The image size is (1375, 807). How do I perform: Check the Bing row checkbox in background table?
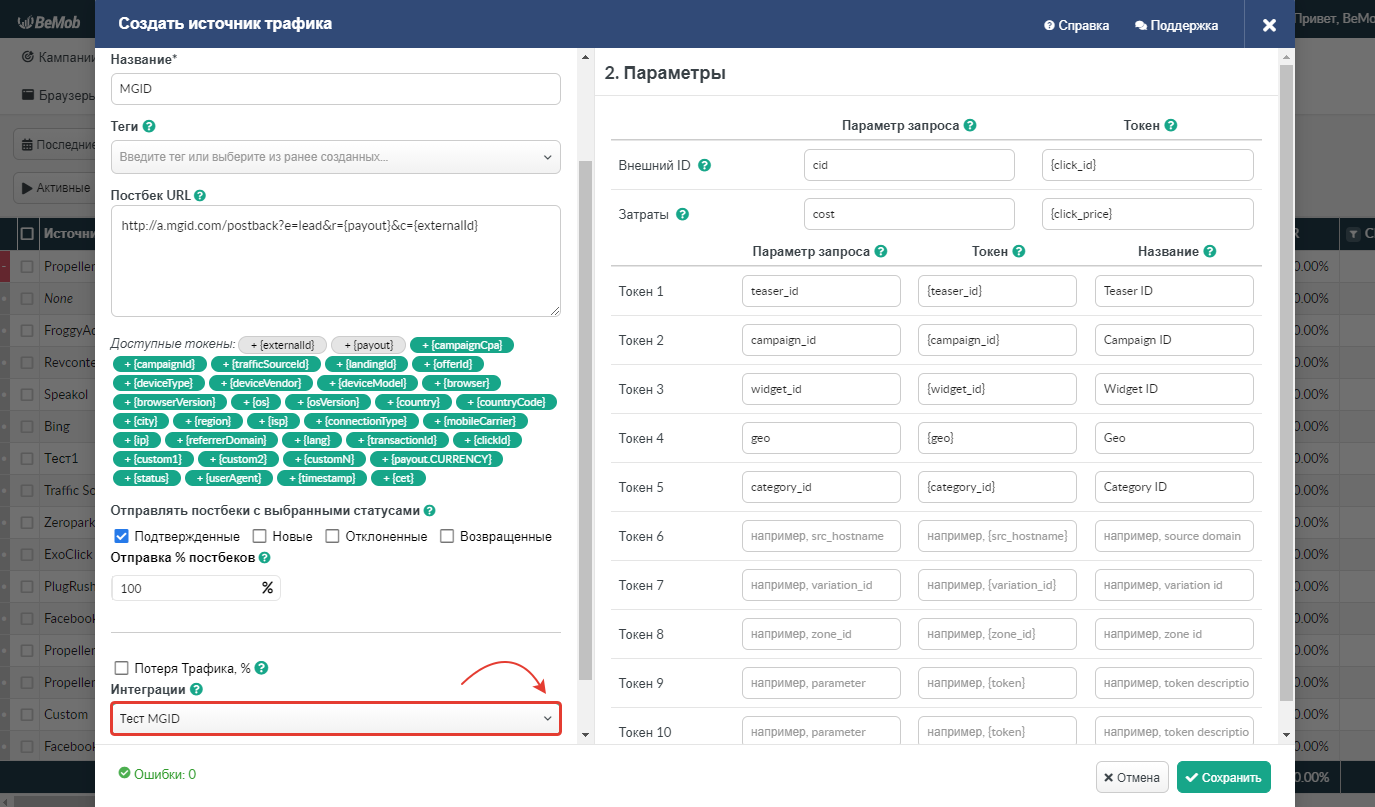[x=27, y=427]
